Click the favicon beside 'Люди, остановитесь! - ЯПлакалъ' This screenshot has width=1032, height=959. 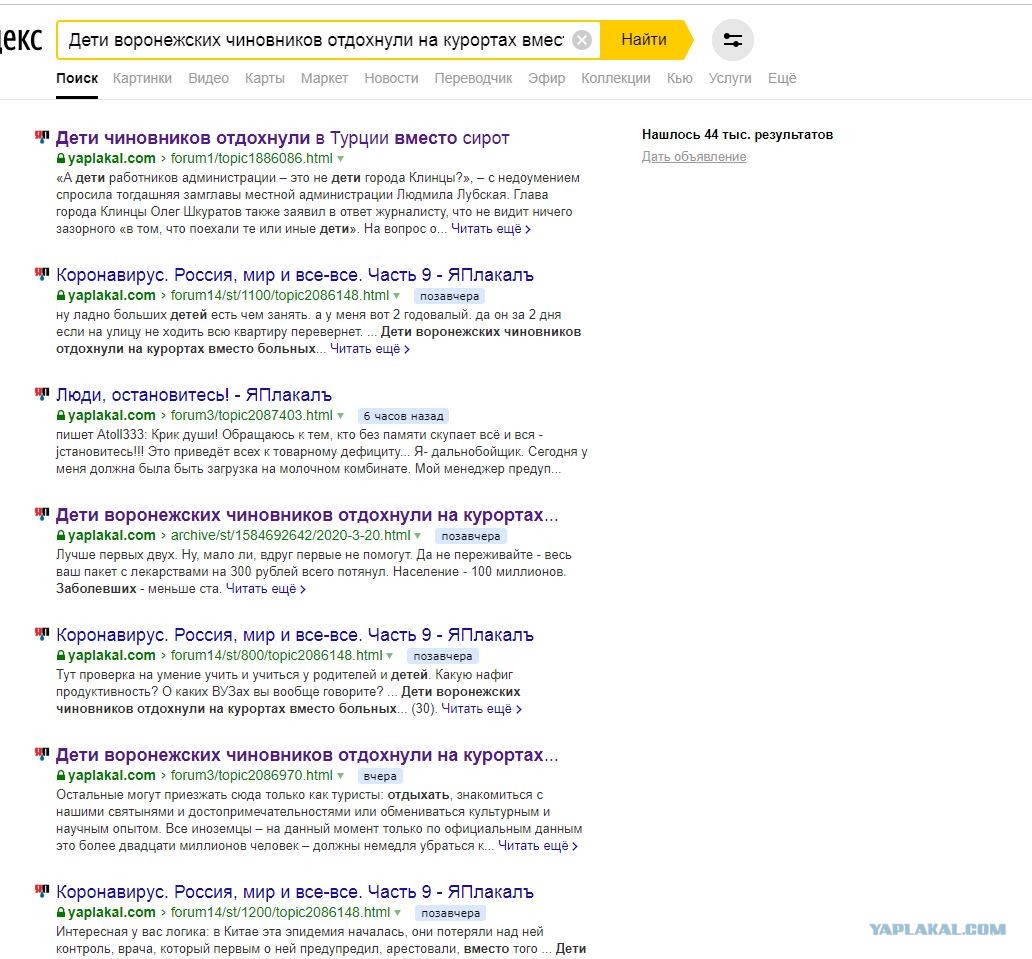tap(42, 394)
